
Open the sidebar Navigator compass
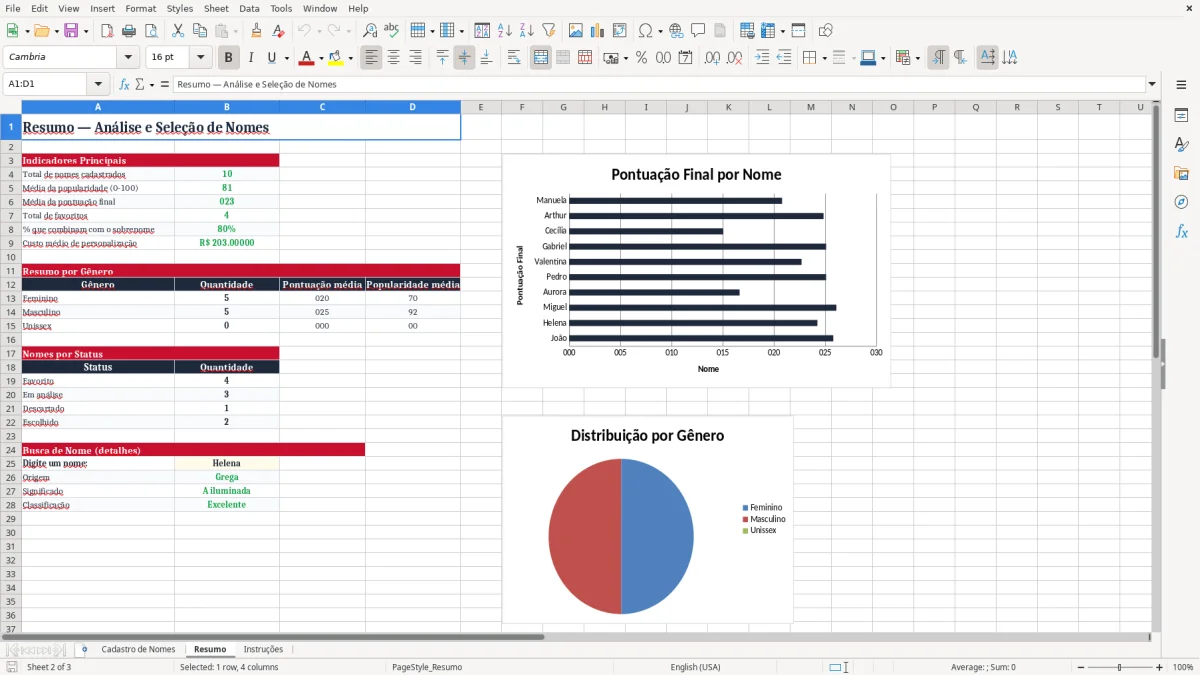tap(1181, 202)
